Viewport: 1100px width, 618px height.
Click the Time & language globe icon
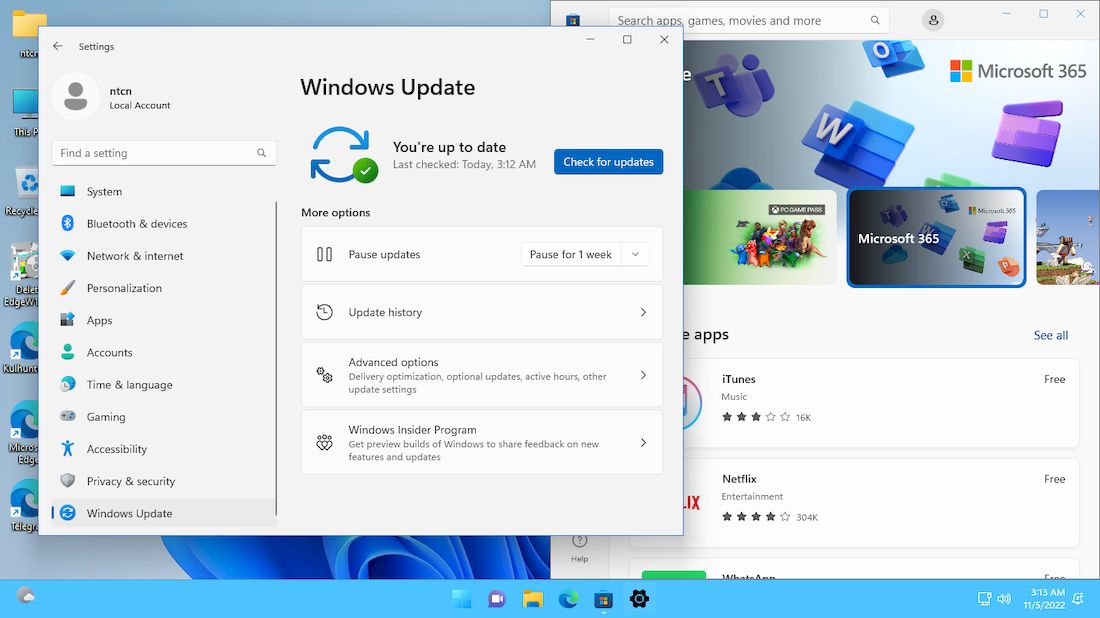point(67,384)
